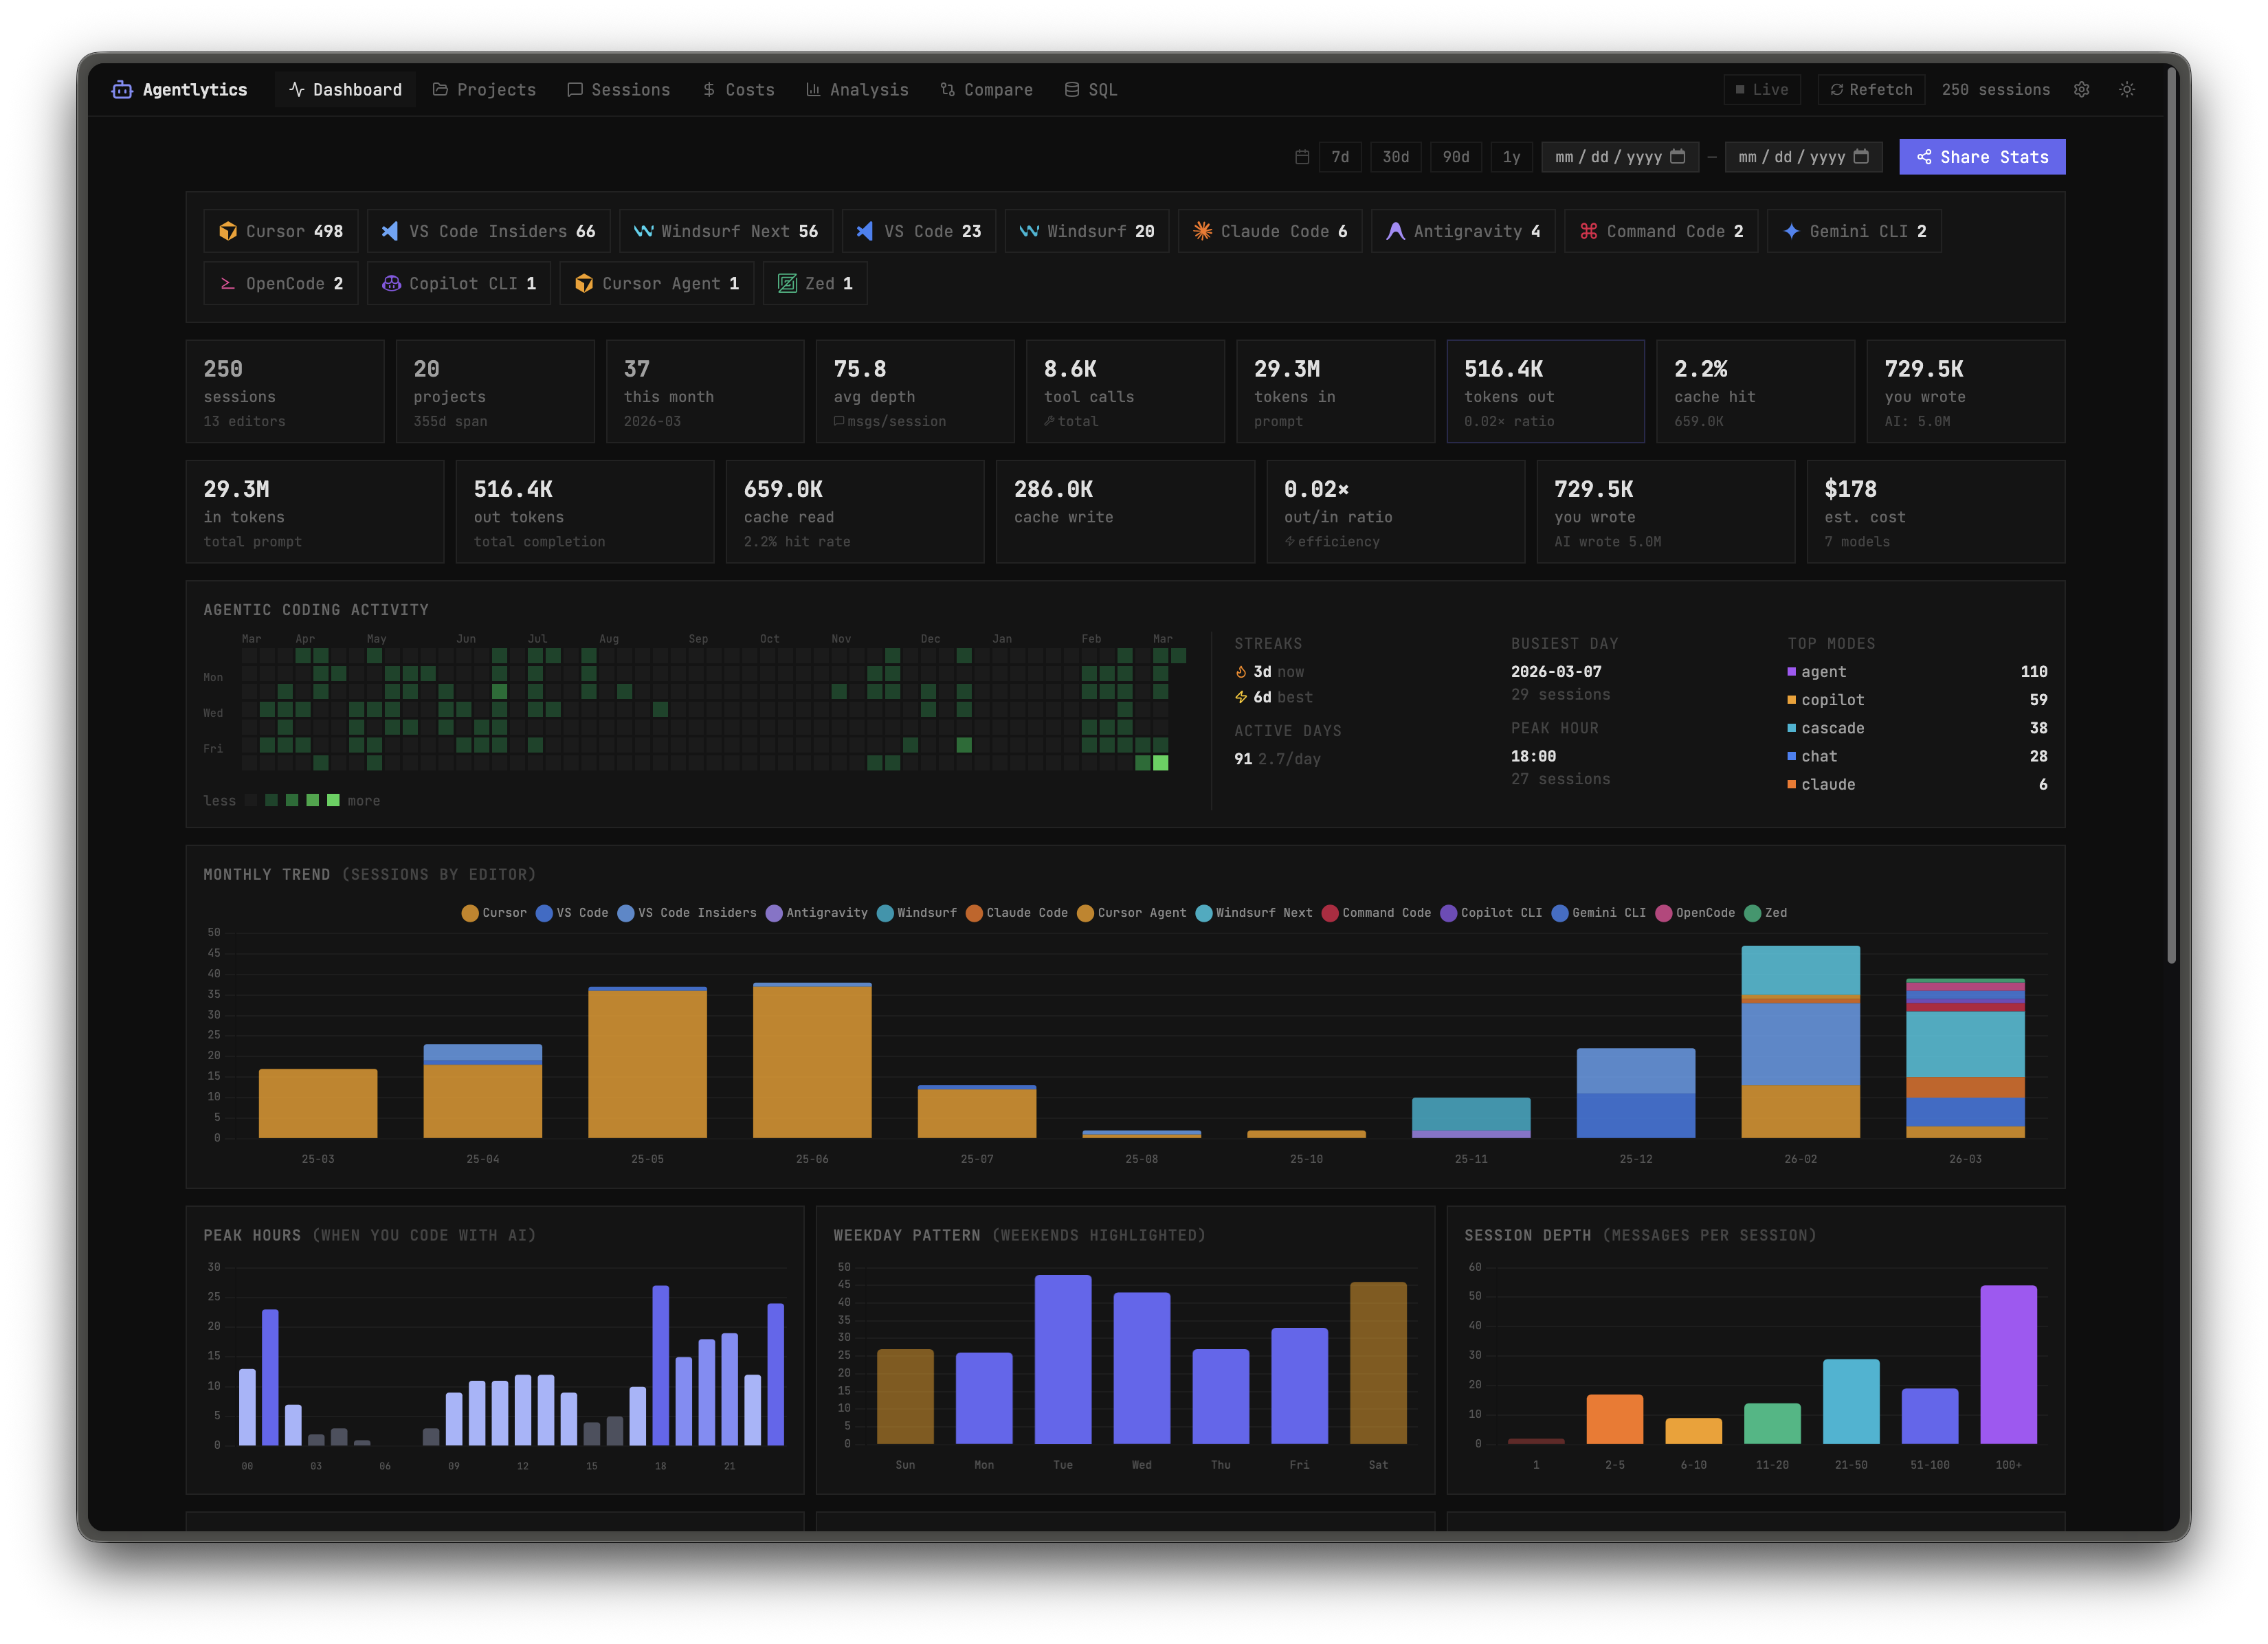Select the Zed editor icon chip
2268x1644 pixels.
click(787, 283)
